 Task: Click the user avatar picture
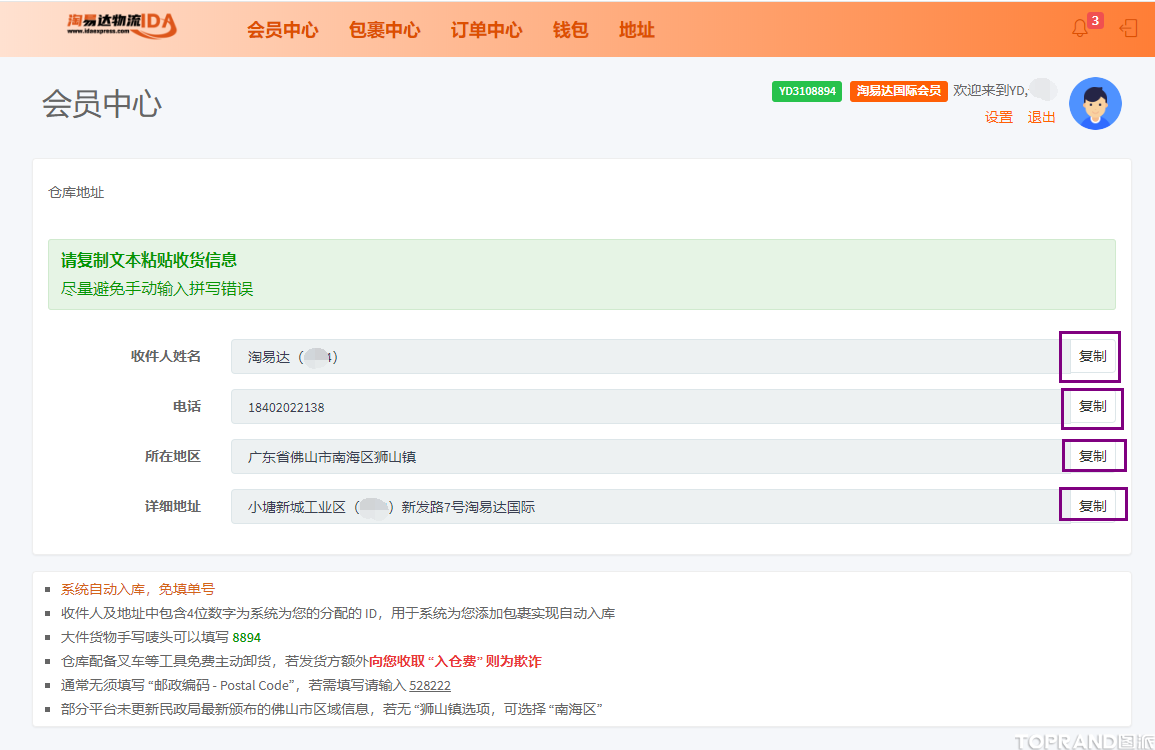pos(1095,104)
